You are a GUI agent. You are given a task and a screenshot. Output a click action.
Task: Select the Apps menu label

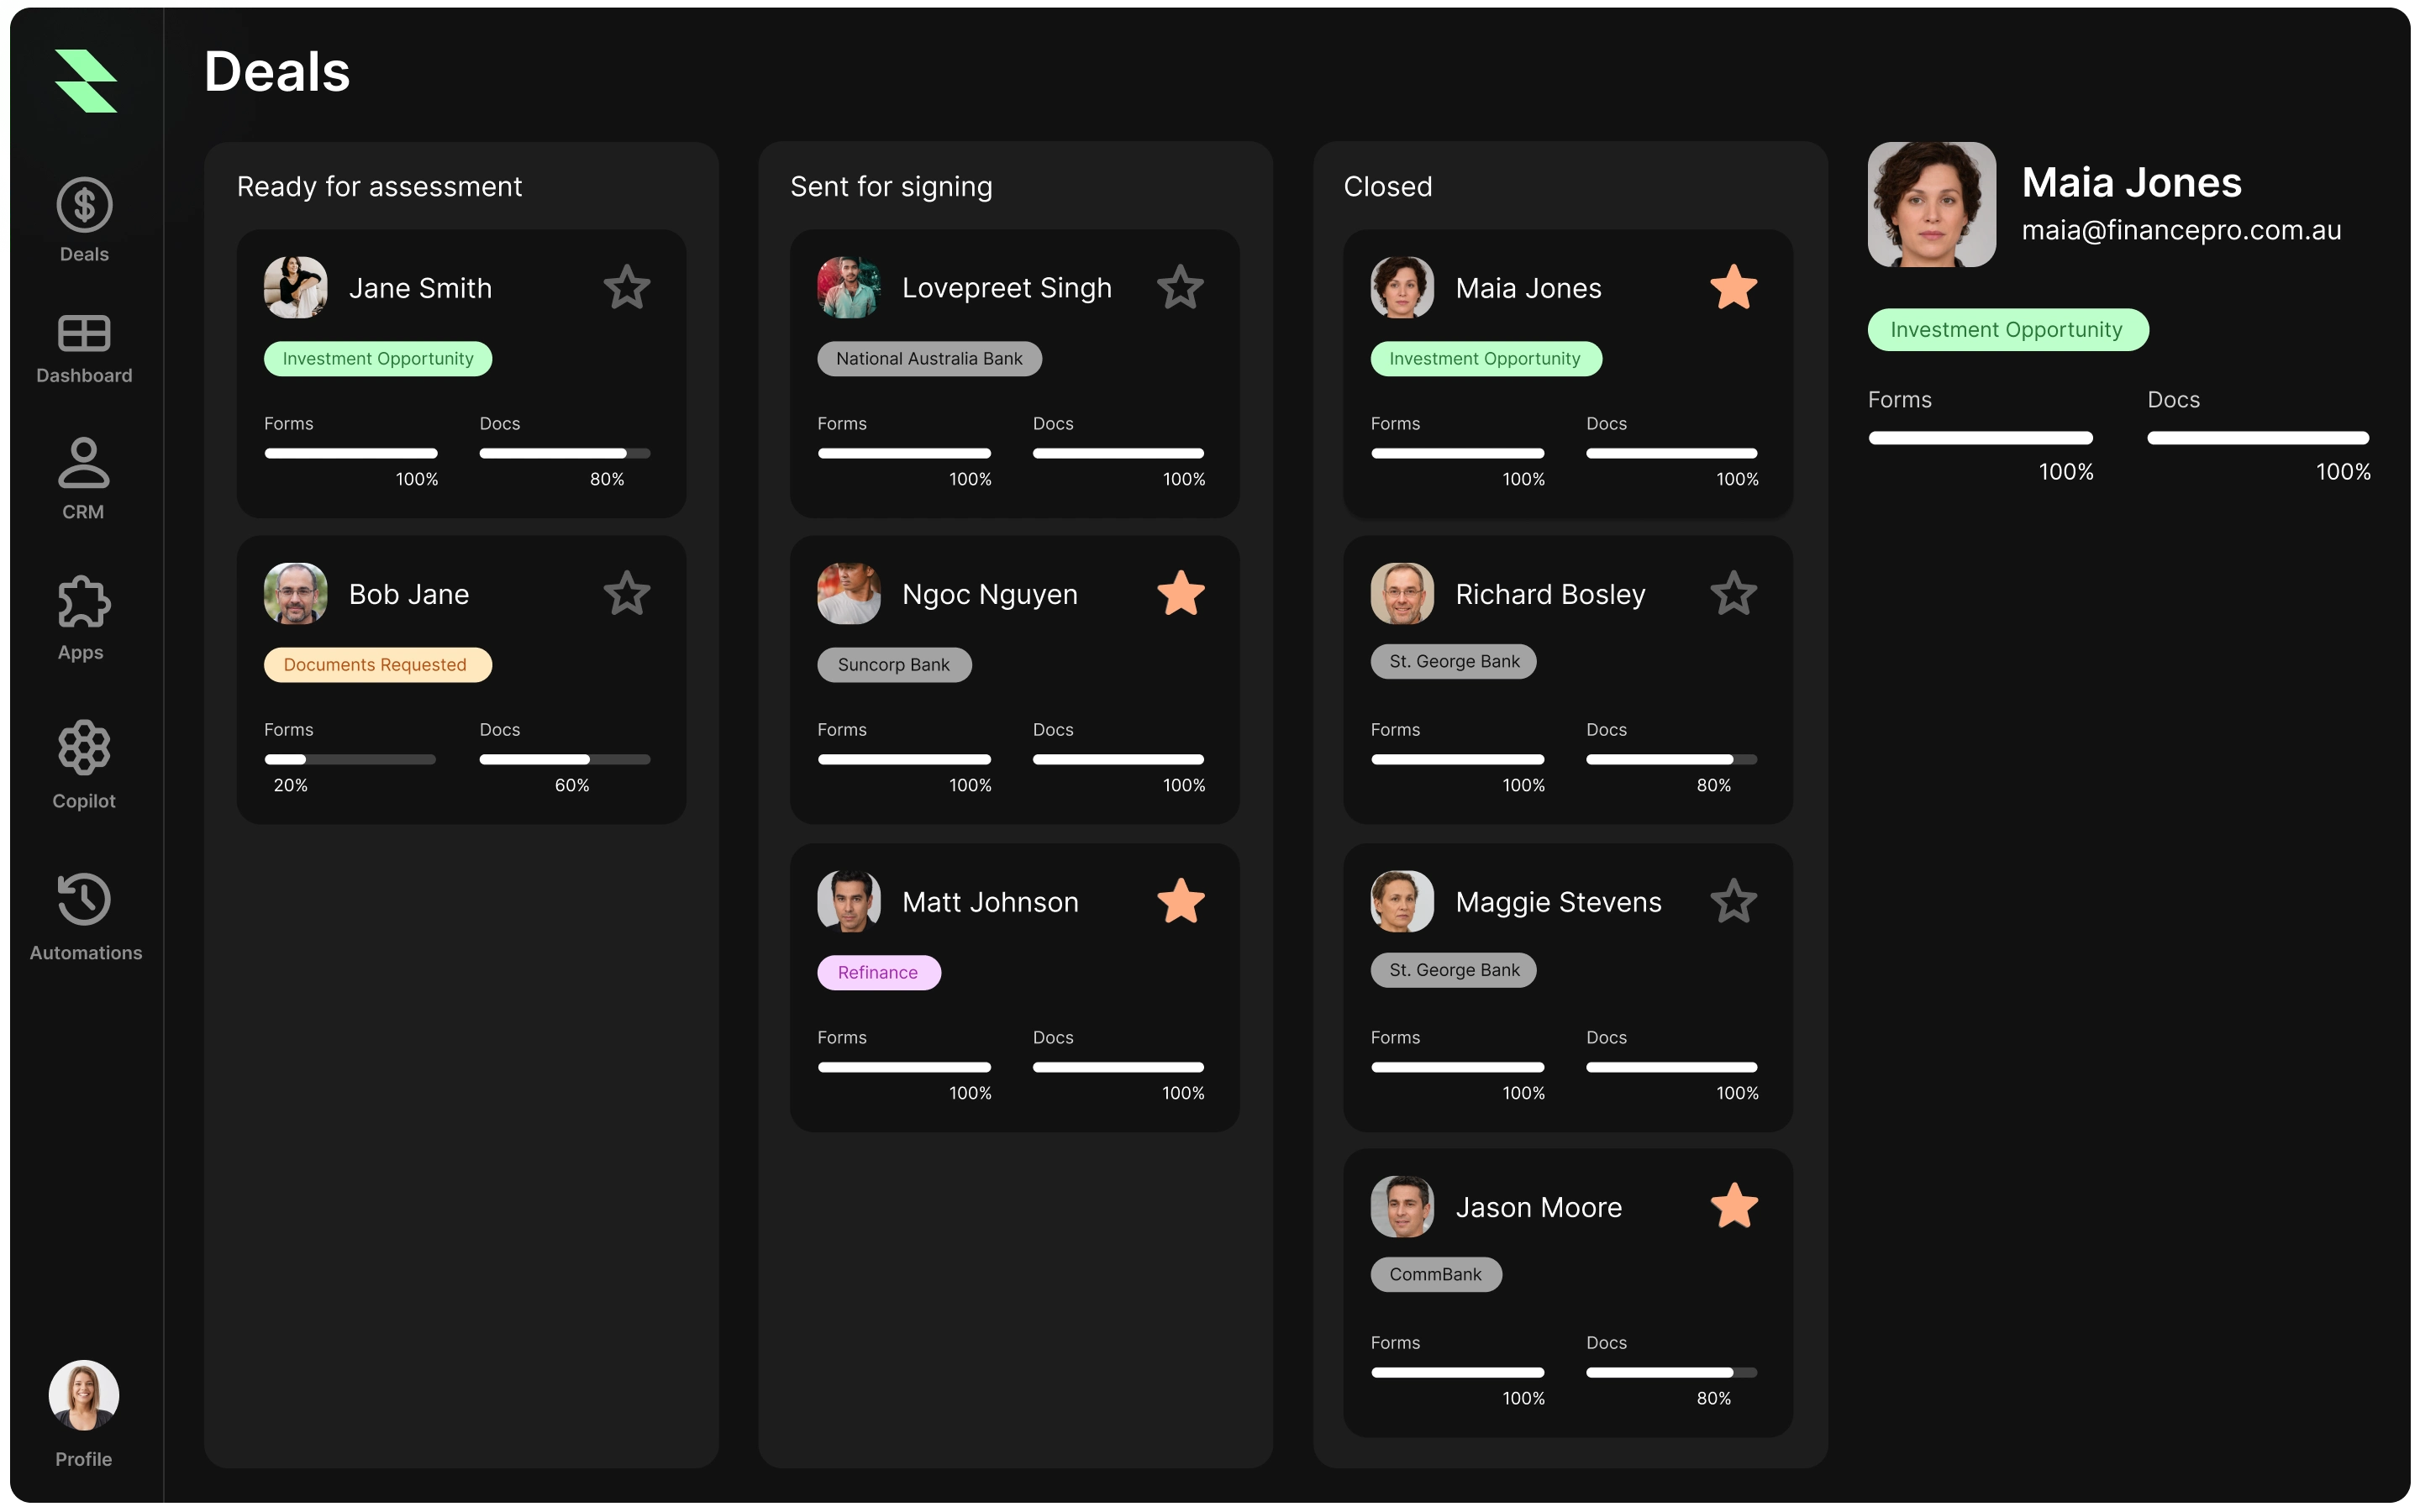pyautogui.click(x=80, y=653)
